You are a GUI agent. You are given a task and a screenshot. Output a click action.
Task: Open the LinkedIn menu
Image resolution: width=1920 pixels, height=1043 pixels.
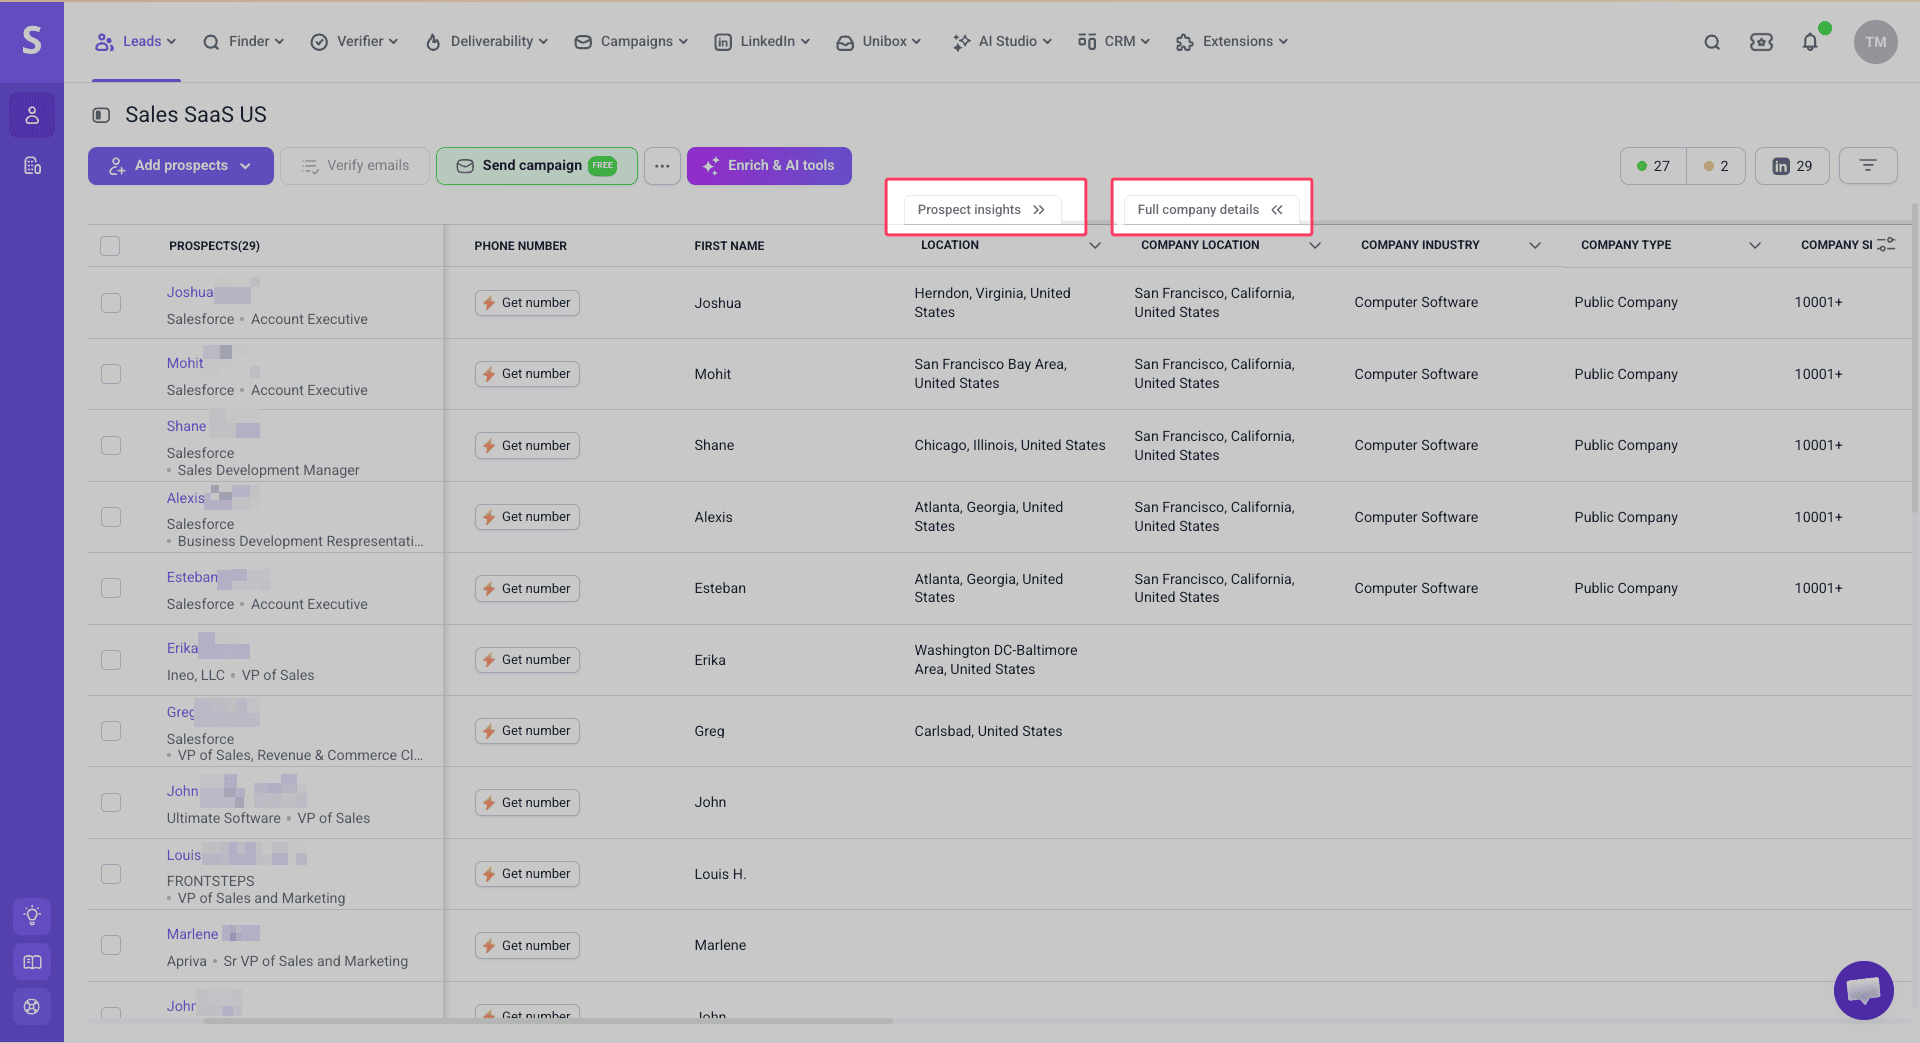(762, 42)
